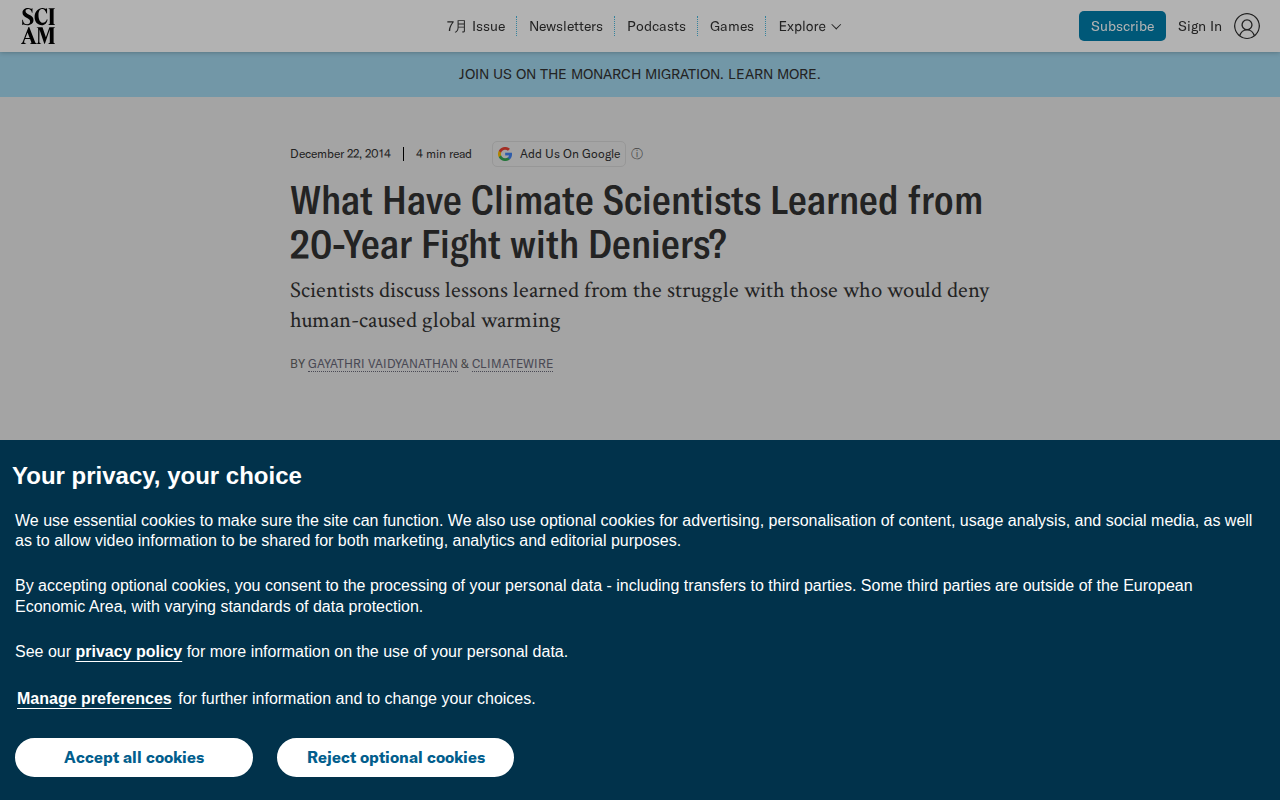Open the Monarch Migration banner link

pyautogui.click(x=640, y=74)
